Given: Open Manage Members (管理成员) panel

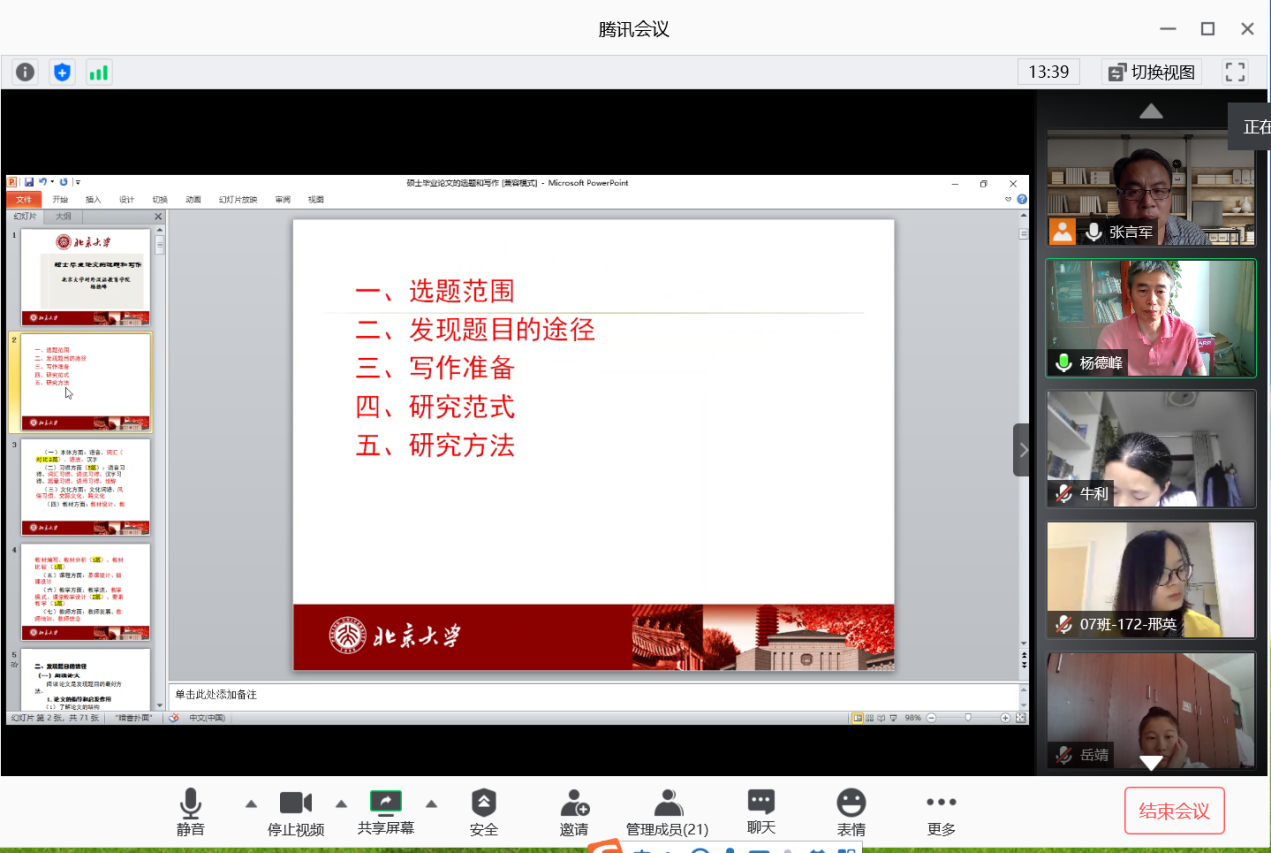Looking at the screenshot, I should 667,811.
